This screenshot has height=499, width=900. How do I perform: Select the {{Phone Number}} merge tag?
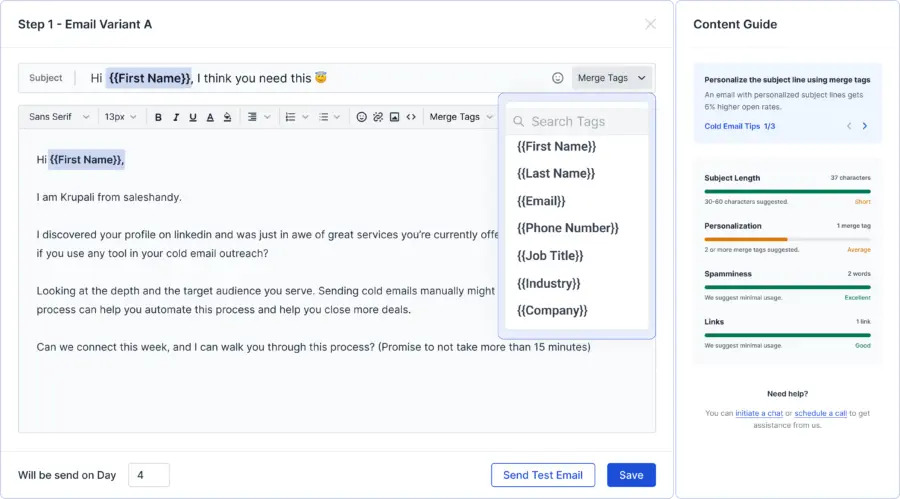click(x=568, y=228)
